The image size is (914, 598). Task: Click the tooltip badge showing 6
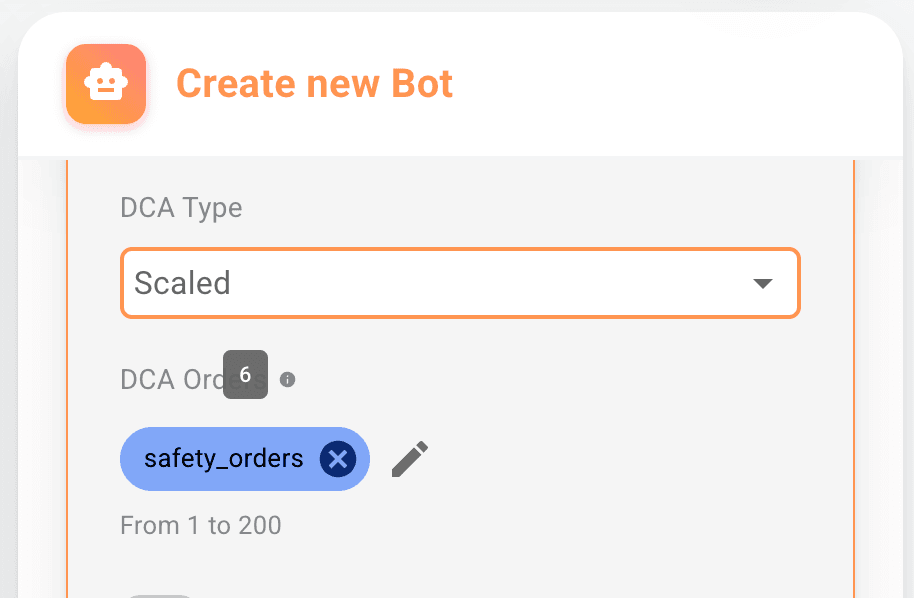coord(245,375)
